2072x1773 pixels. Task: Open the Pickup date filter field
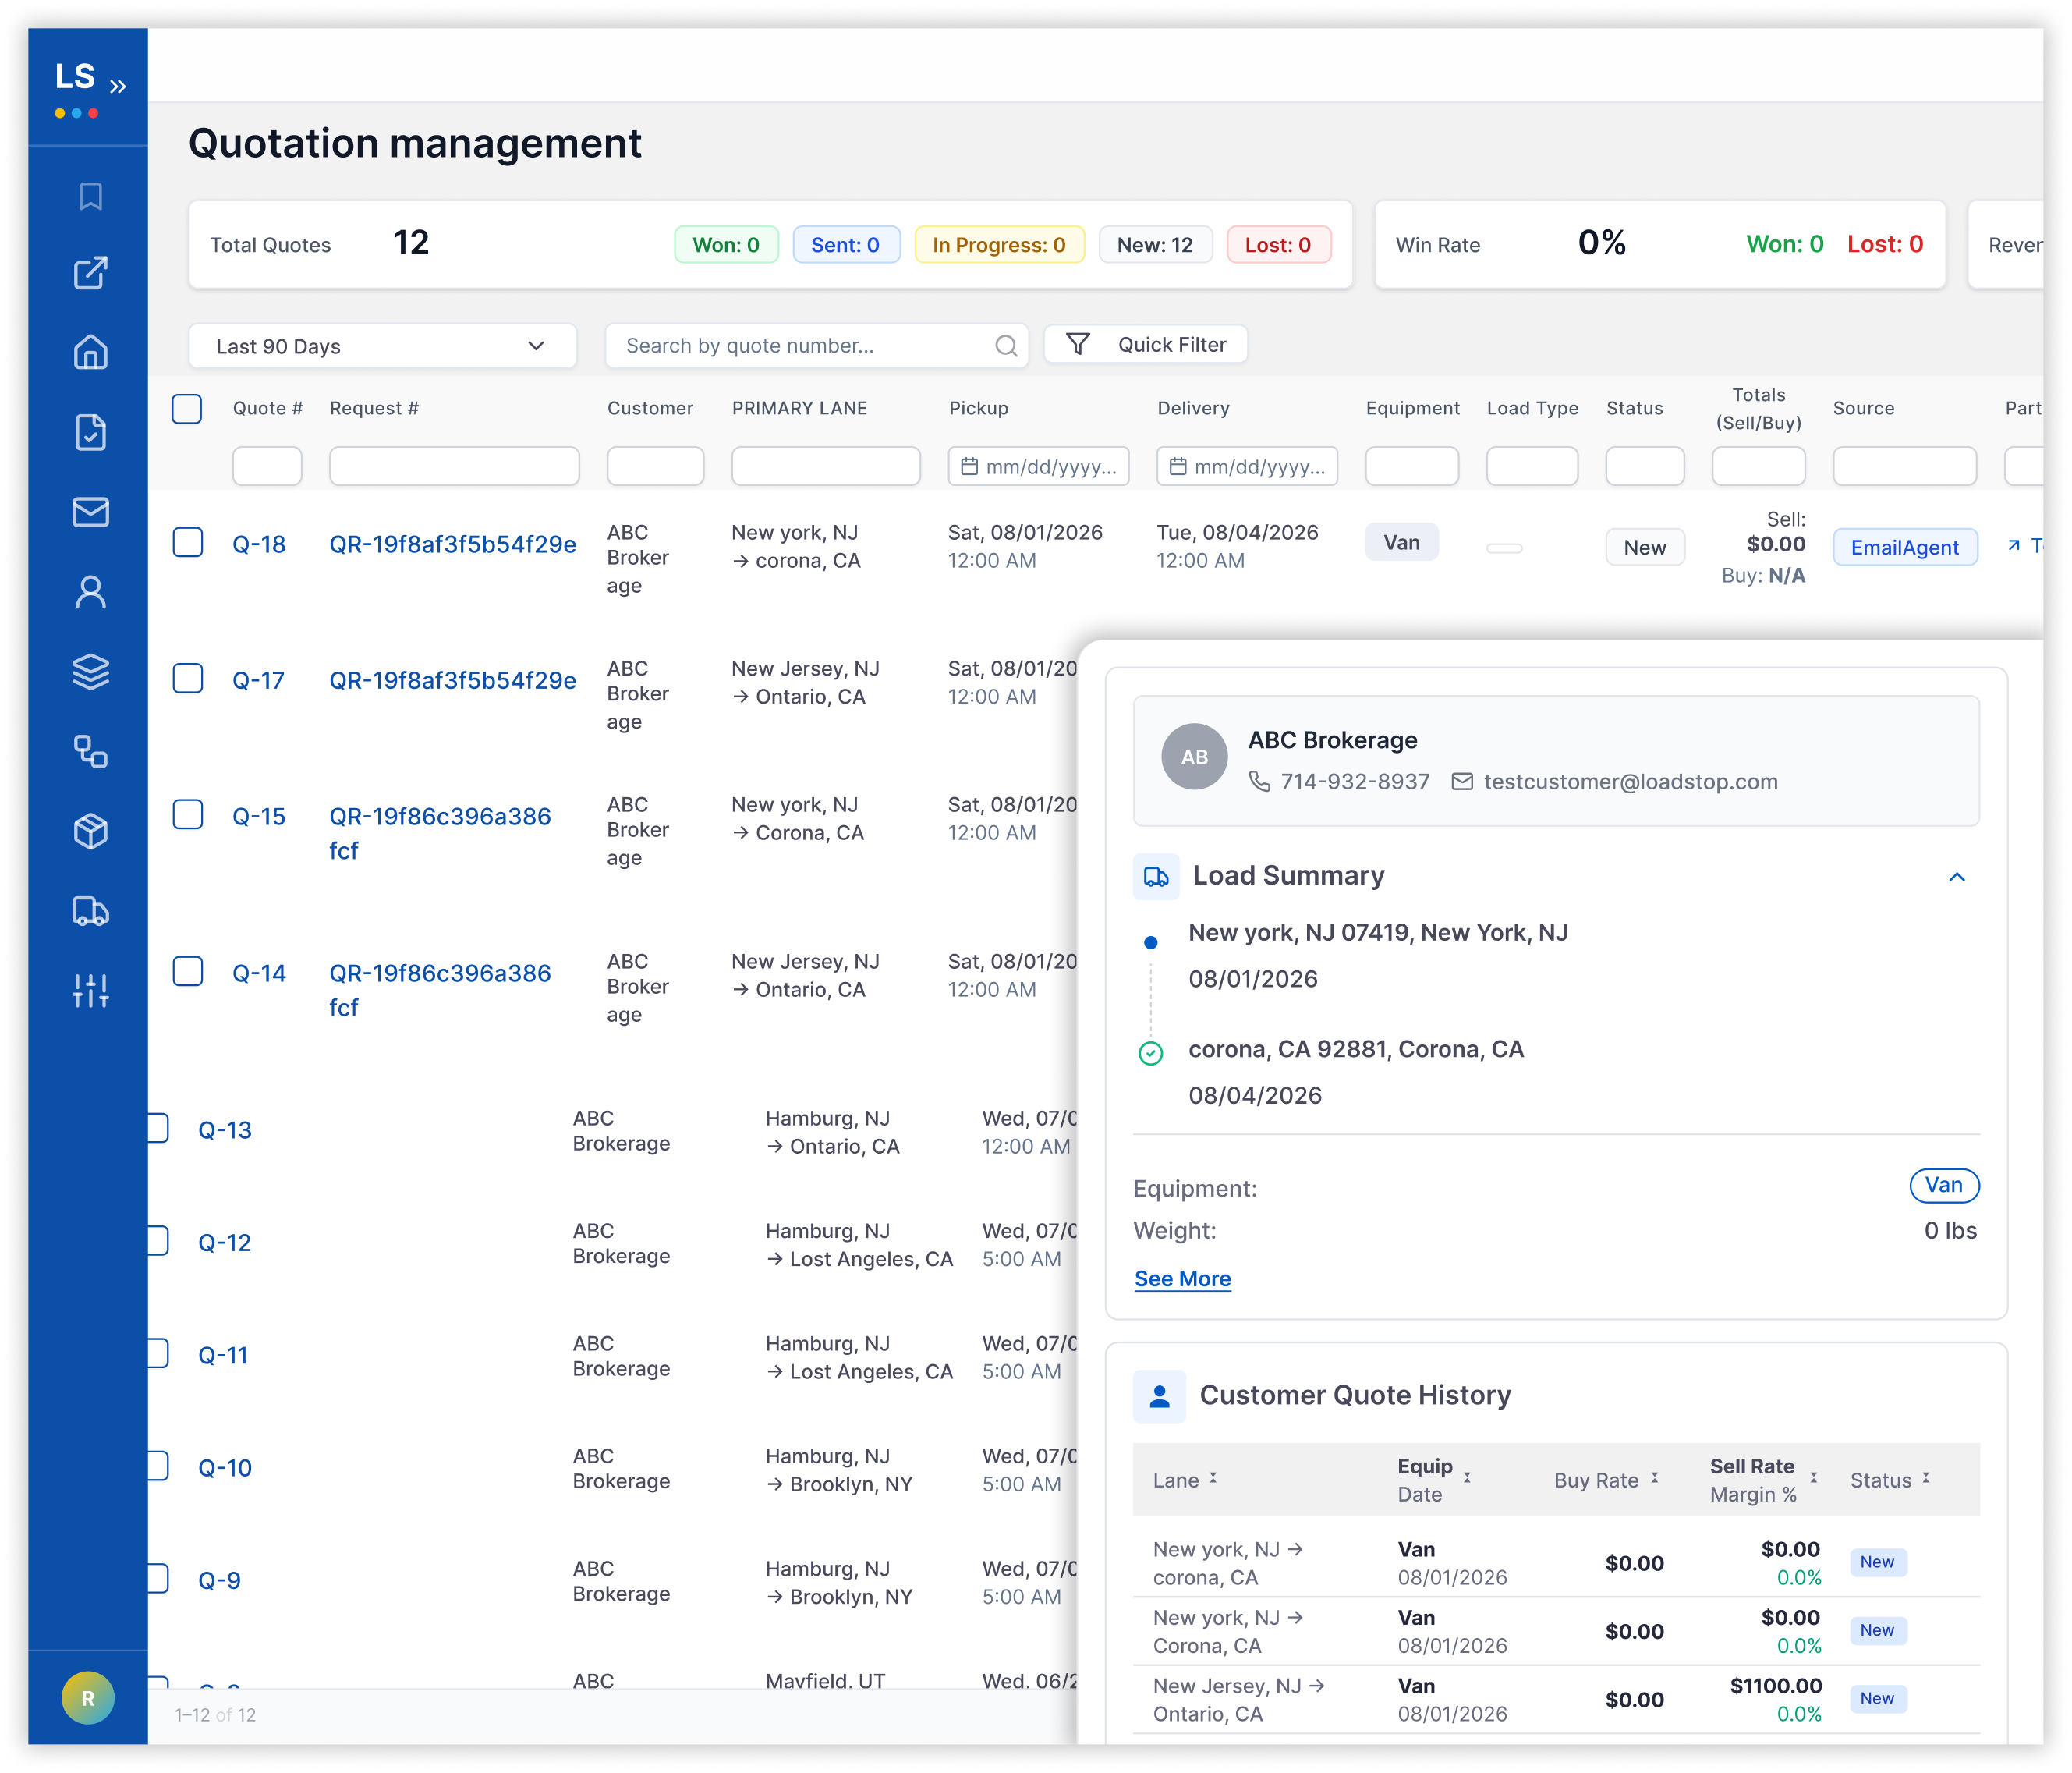click(x=1039, y=466)
